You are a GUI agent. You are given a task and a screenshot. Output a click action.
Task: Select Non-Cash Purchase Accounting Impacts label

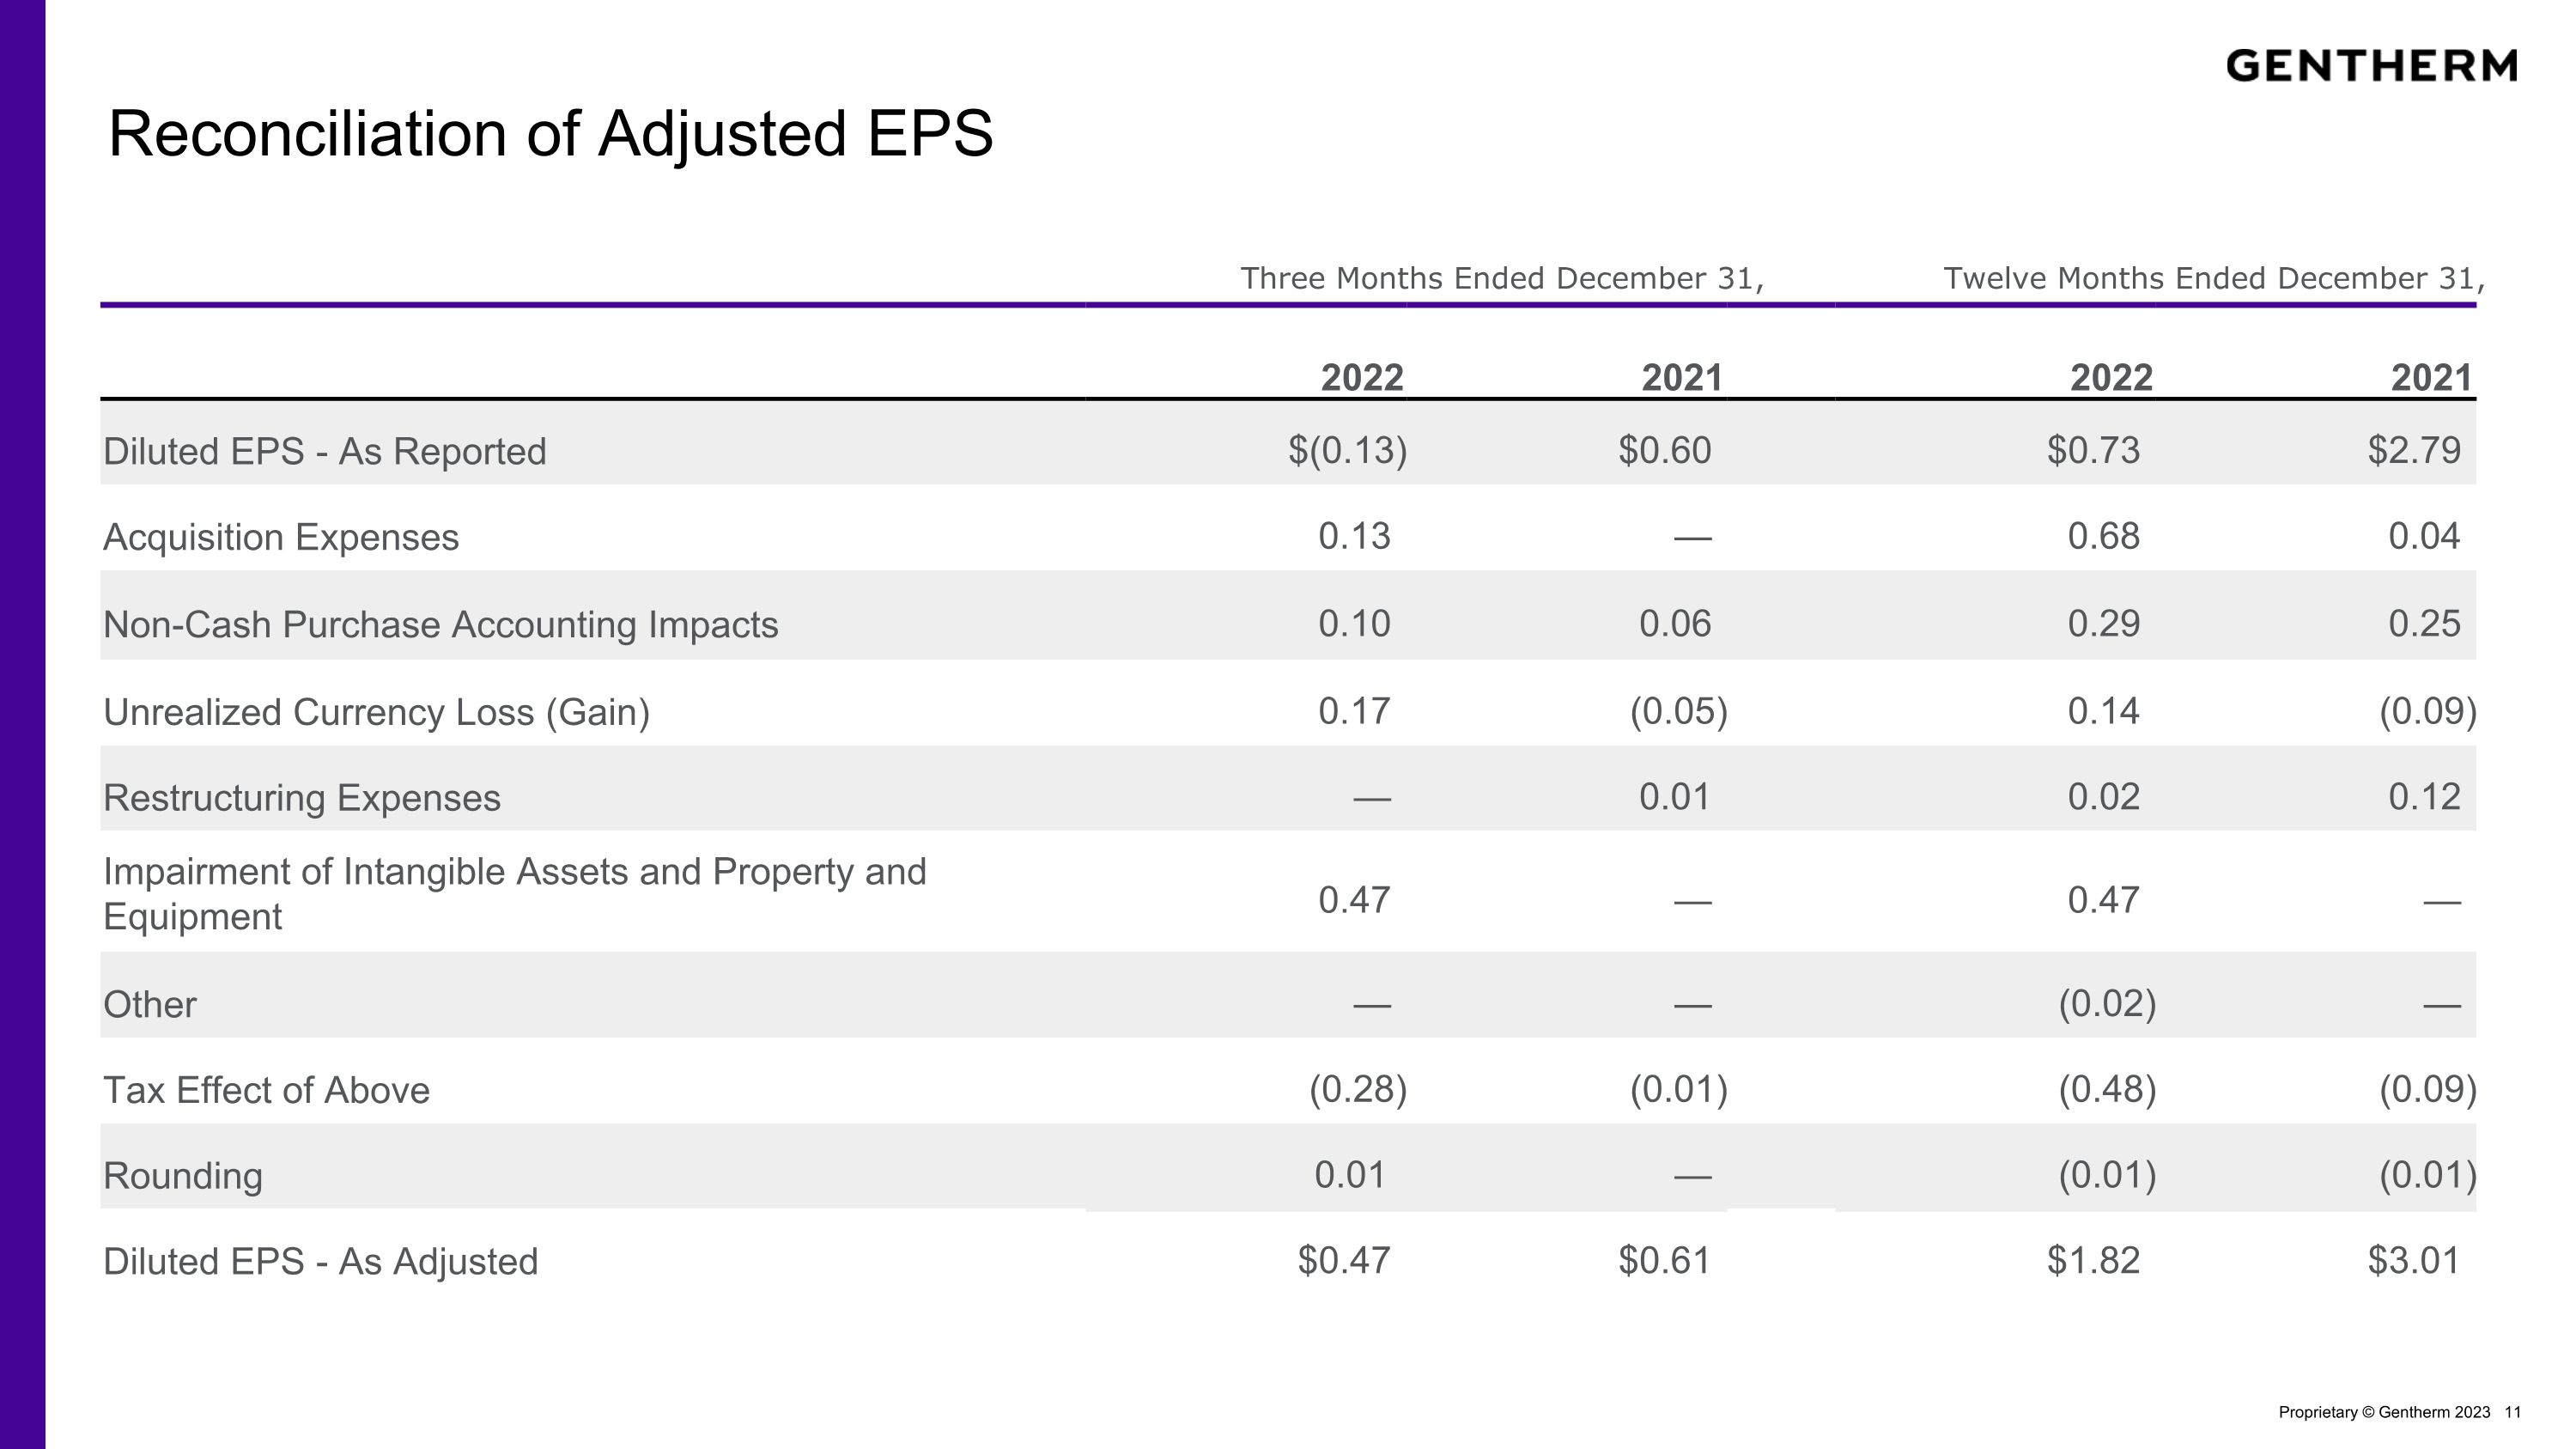pos(441,624)
